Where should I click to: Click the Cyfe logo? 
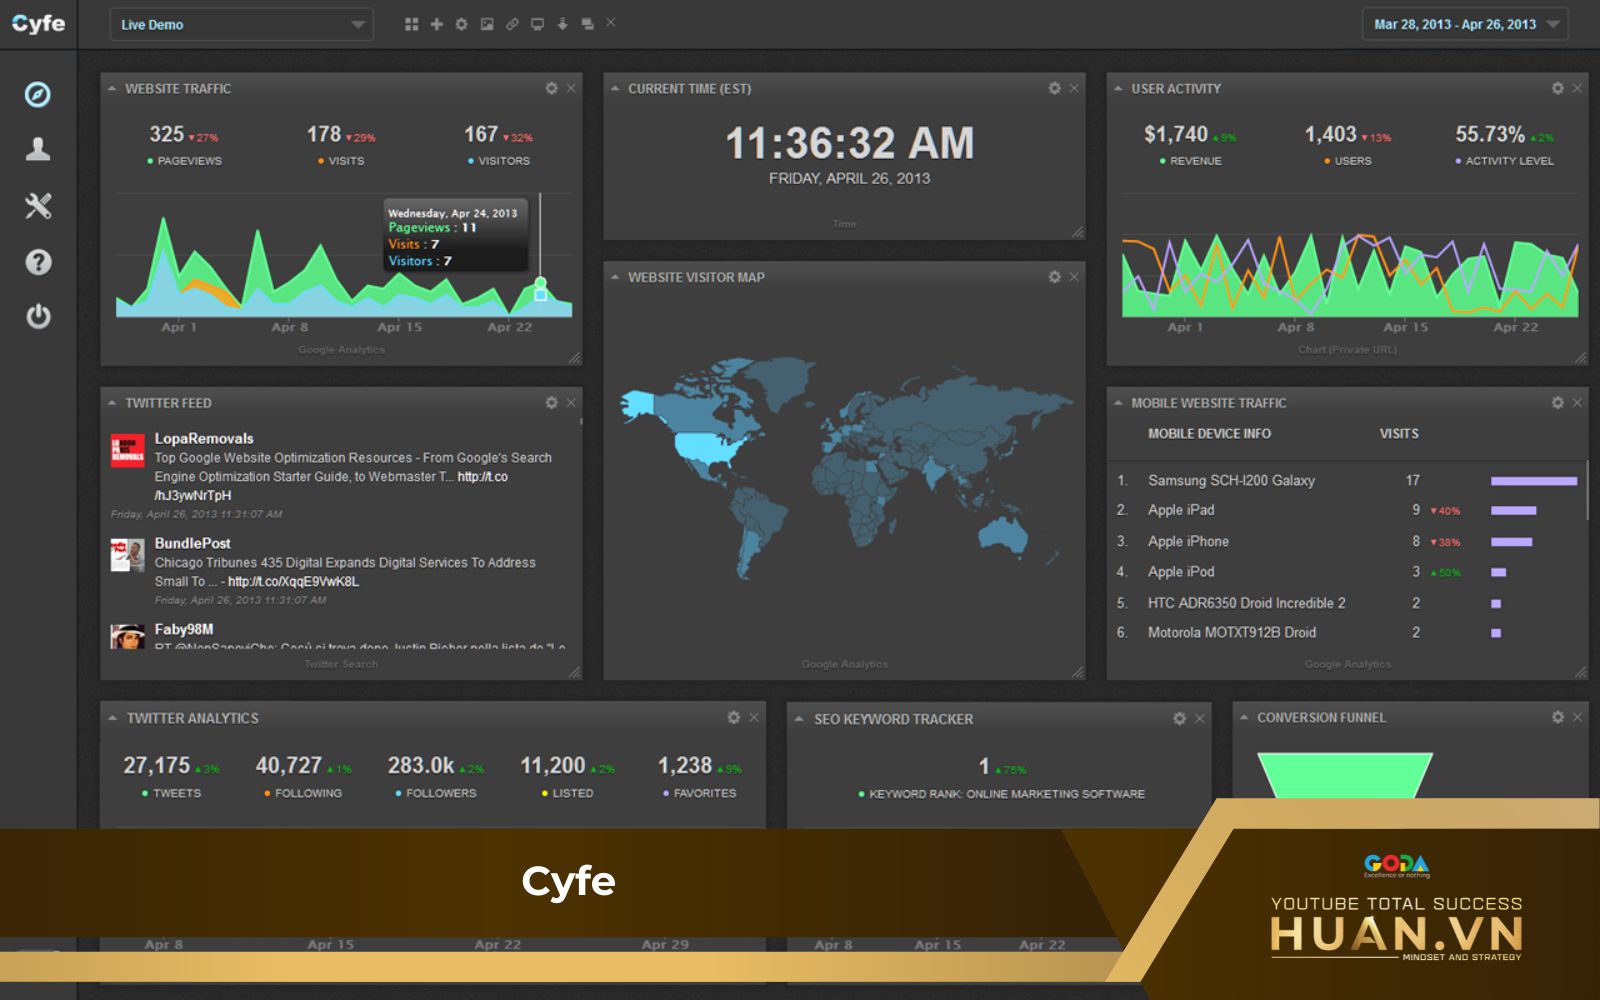click(x=38, y=23)
